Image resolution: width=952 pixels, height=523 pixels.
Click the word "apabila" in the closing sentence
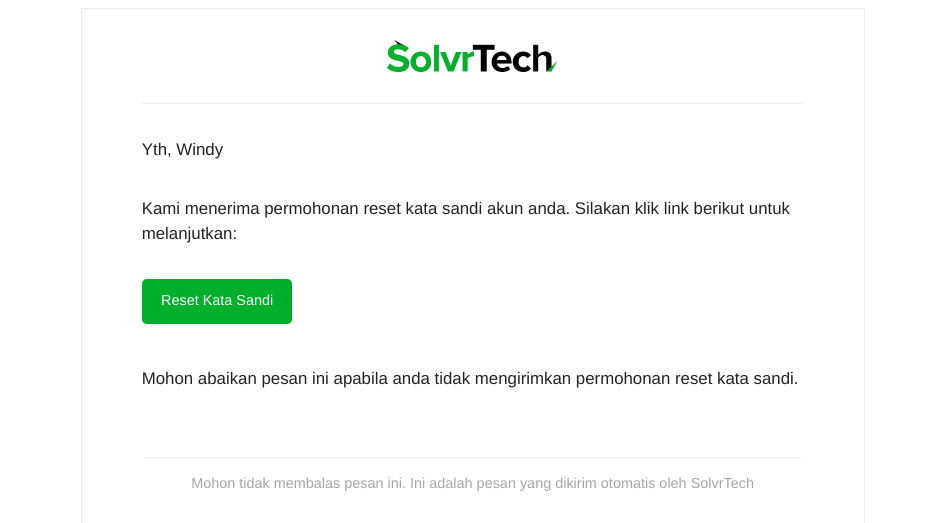tap(361, 378)
